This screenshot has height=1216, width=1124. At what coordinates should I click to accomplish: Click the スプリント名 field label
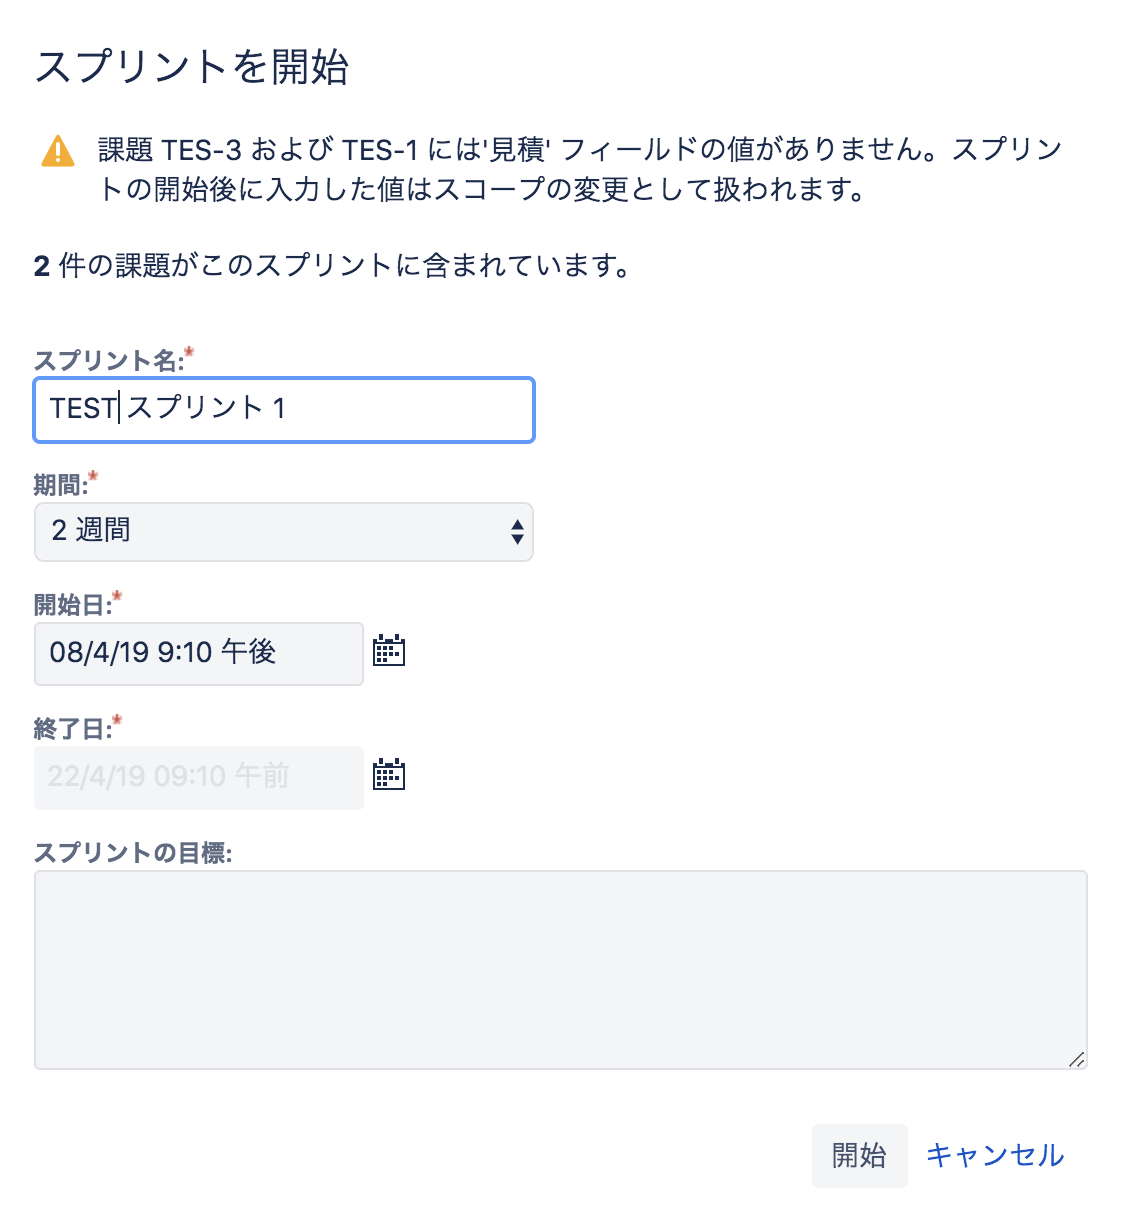(x=108, y=360)
